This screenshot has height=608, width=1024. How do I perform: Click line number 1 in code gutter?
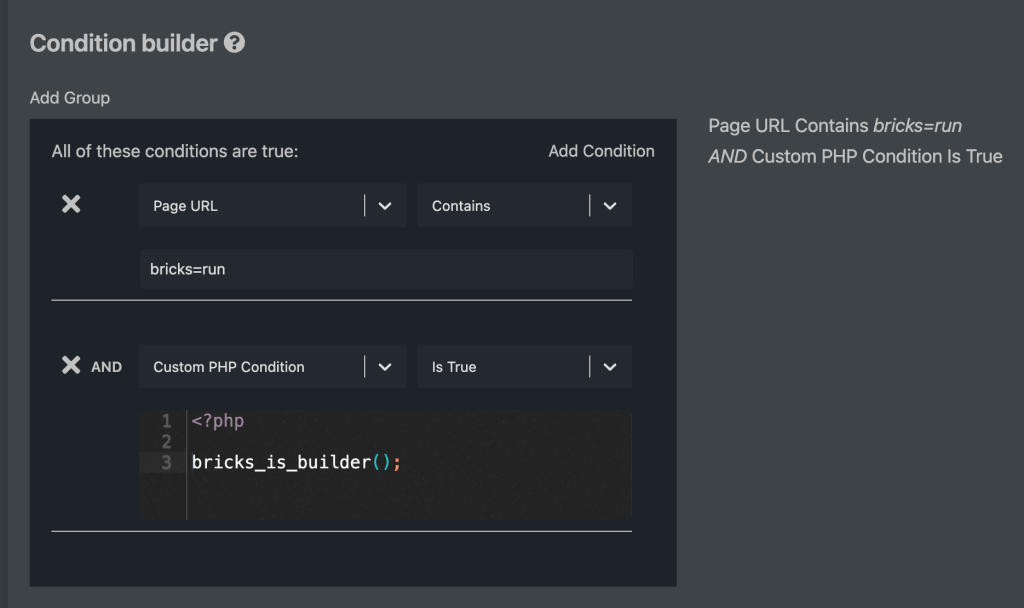[x=167, y=421]
